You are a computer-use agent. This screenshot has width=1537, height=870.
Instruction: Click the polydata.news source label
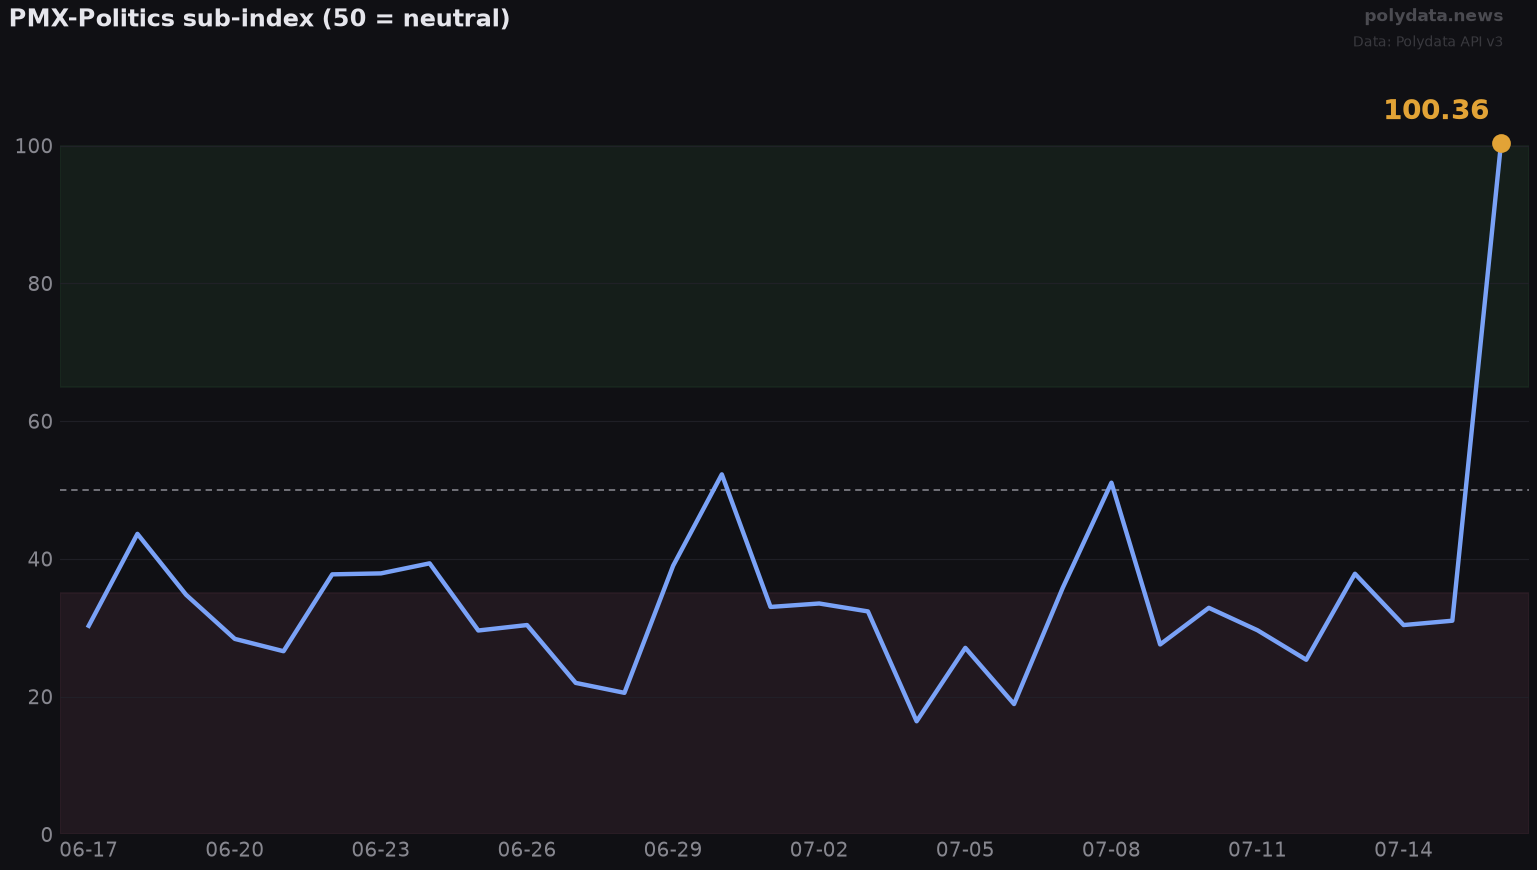[1433, 16]
